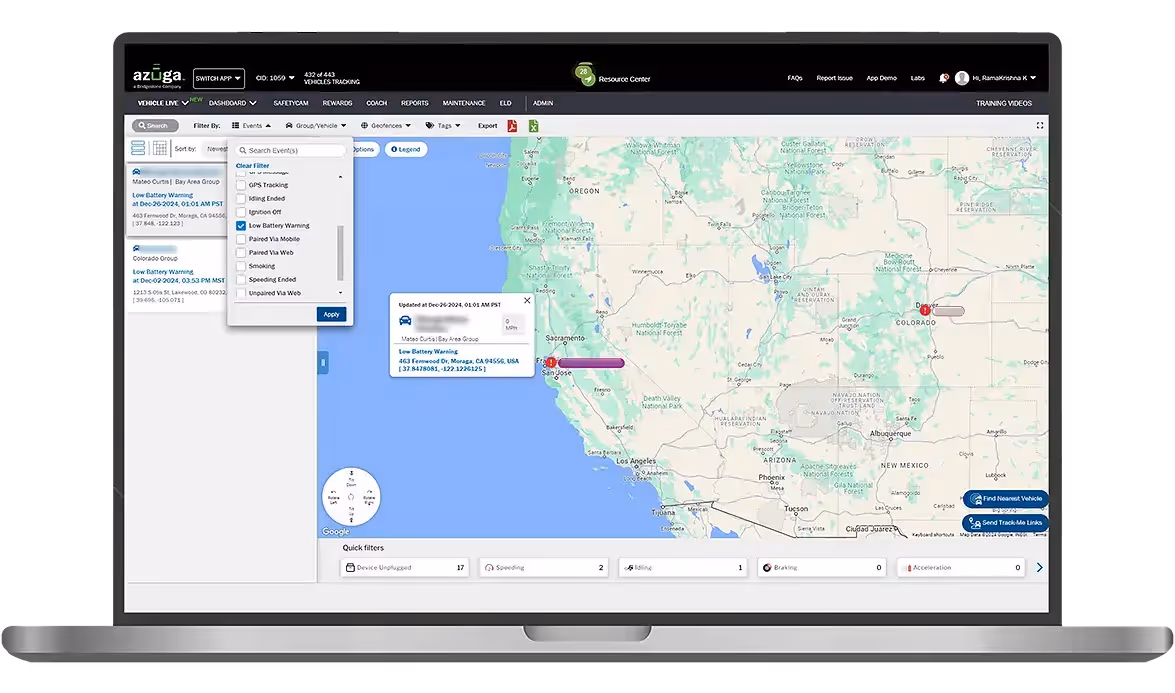
Task: Open the Group/Vehicle filter dropdown
Action: click(315, 126)
